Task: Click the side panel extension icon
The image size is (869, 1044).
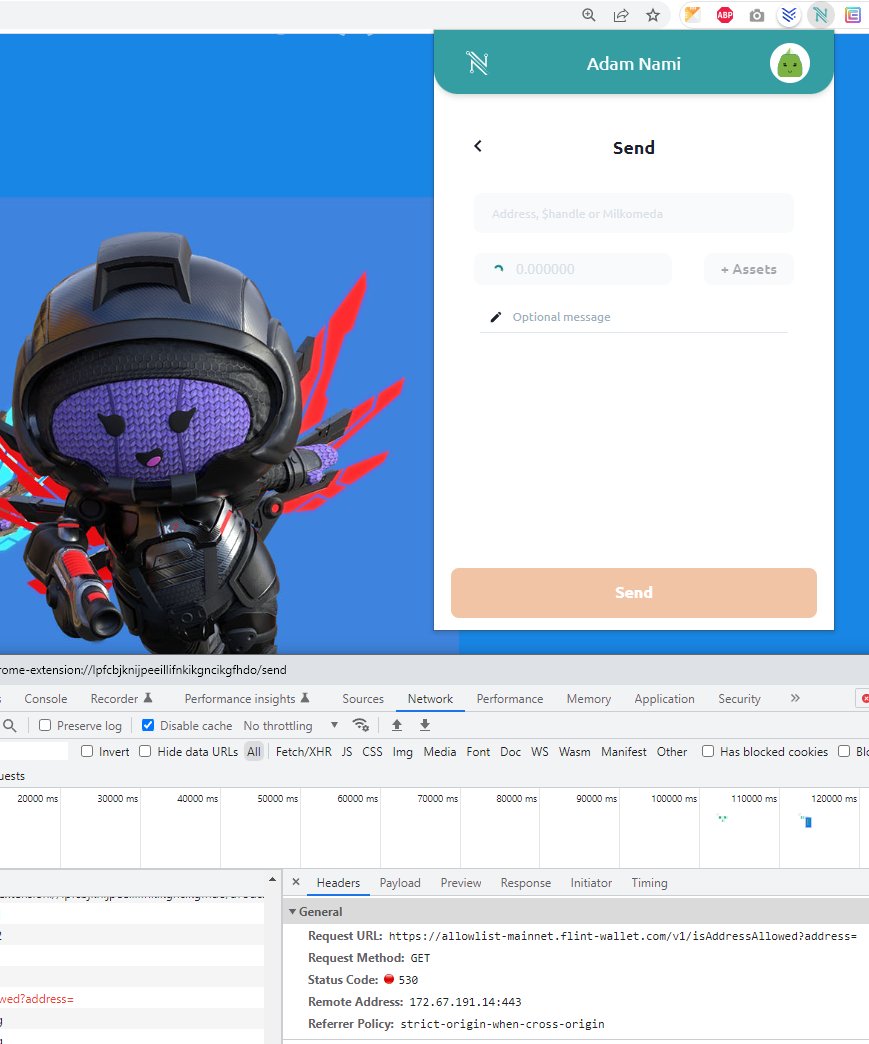Action: [852, 15]
